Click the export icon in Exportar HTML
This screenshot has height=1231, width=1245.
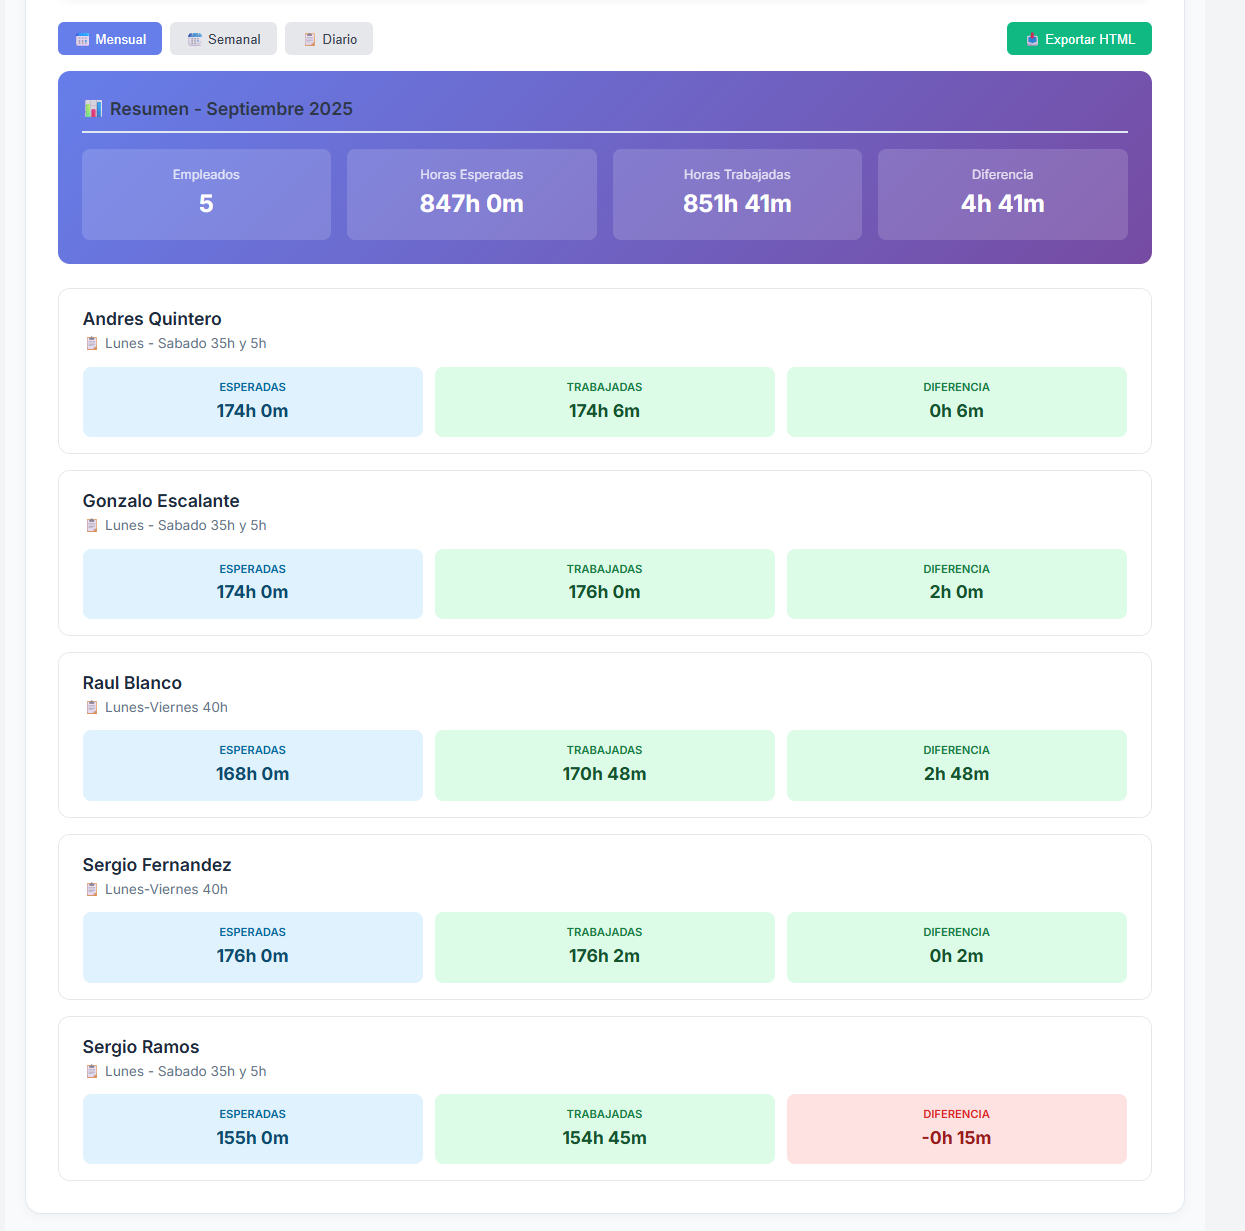click(1032, 40)
